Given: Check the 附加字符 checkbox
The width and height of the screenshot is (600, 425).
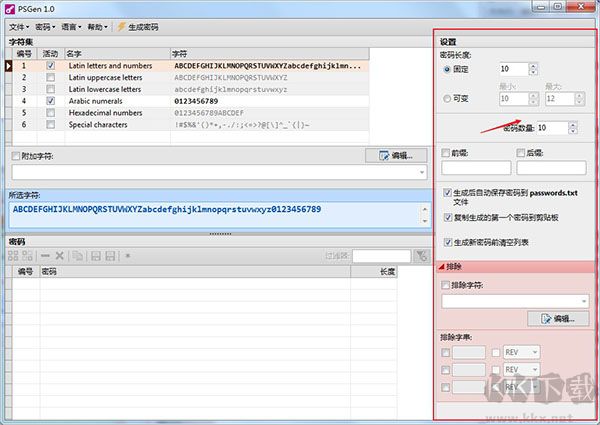Looking at the screenshot, I should pyautogui.click(x=16, y=156).
